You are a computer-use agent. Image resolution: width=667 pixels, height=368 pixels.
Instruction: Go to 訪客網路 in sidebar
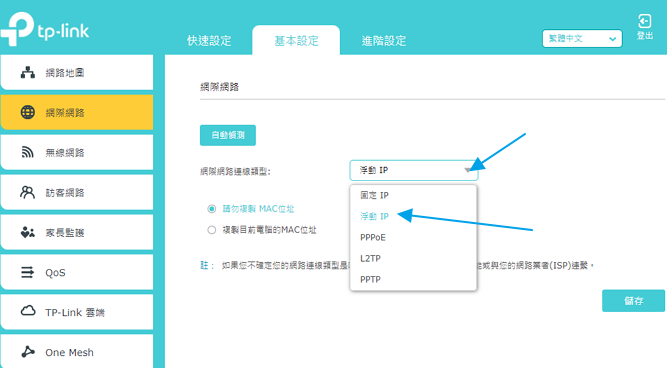(x=77, y=192)
